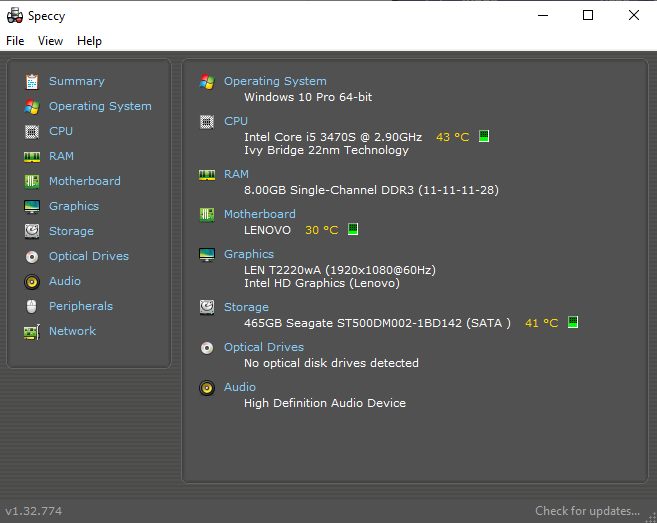Click the LENOVO motherboard text
The height and width of the screenshot is (523, 657).
[x=267, y=230]
